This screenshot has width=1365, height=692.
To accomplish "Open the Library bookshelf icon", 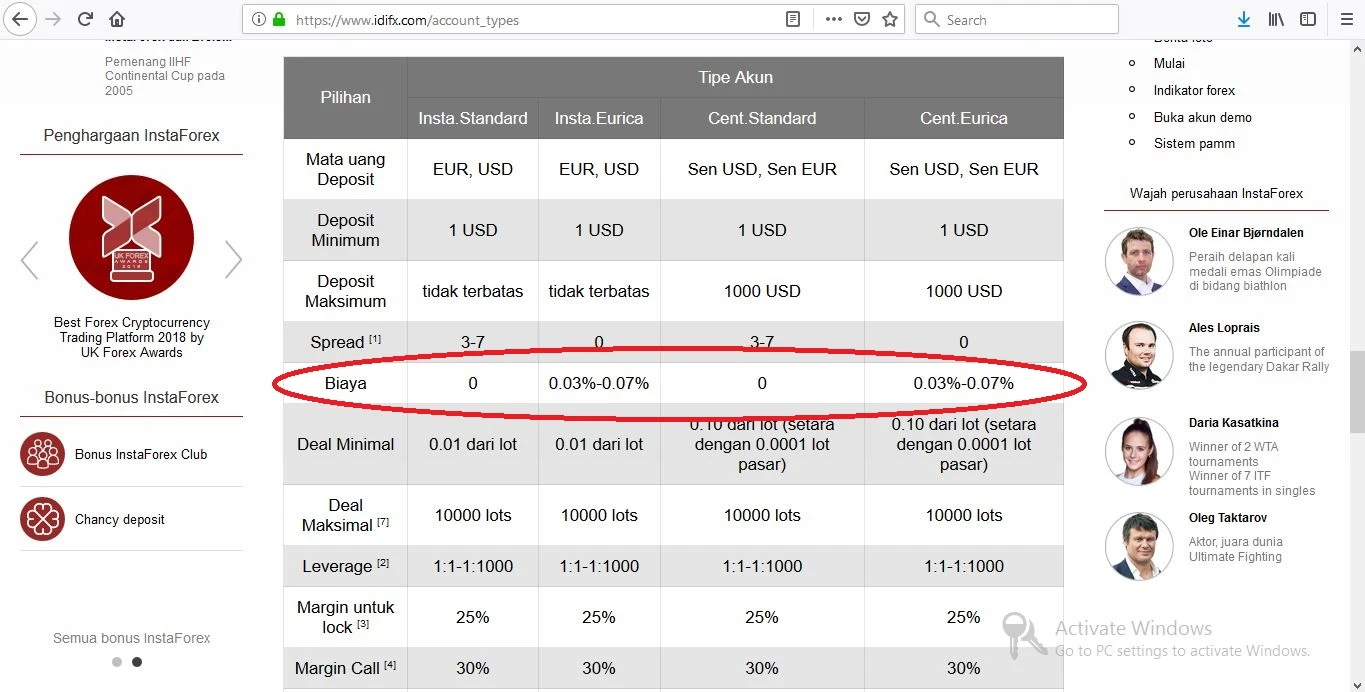I will pyautogui.click(x=1275, y=19).
